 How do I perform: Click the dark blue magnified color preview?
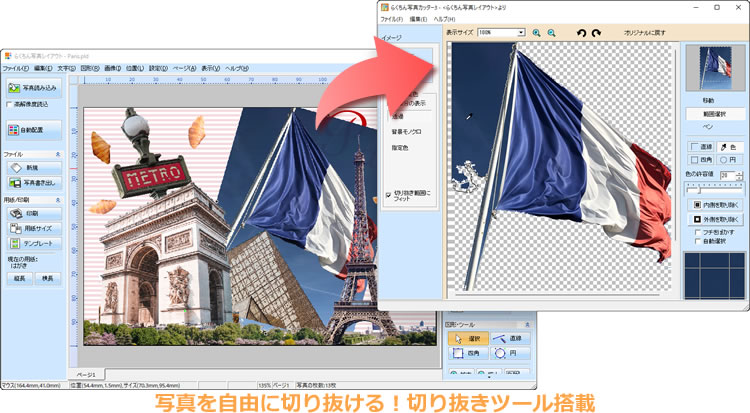pos(715,276)
